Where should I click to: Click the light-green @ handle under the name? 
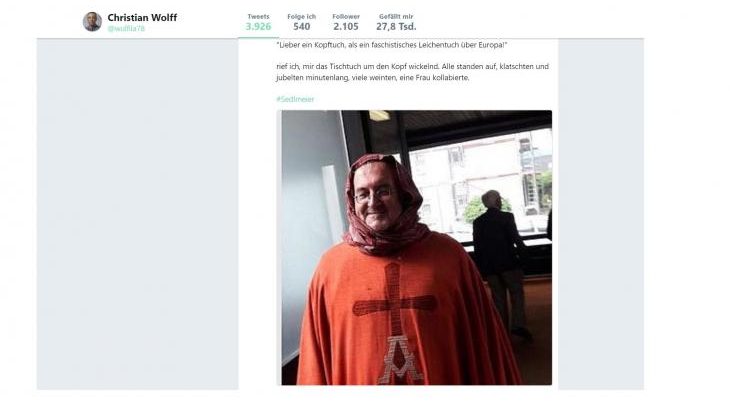(x=126, y=28)
